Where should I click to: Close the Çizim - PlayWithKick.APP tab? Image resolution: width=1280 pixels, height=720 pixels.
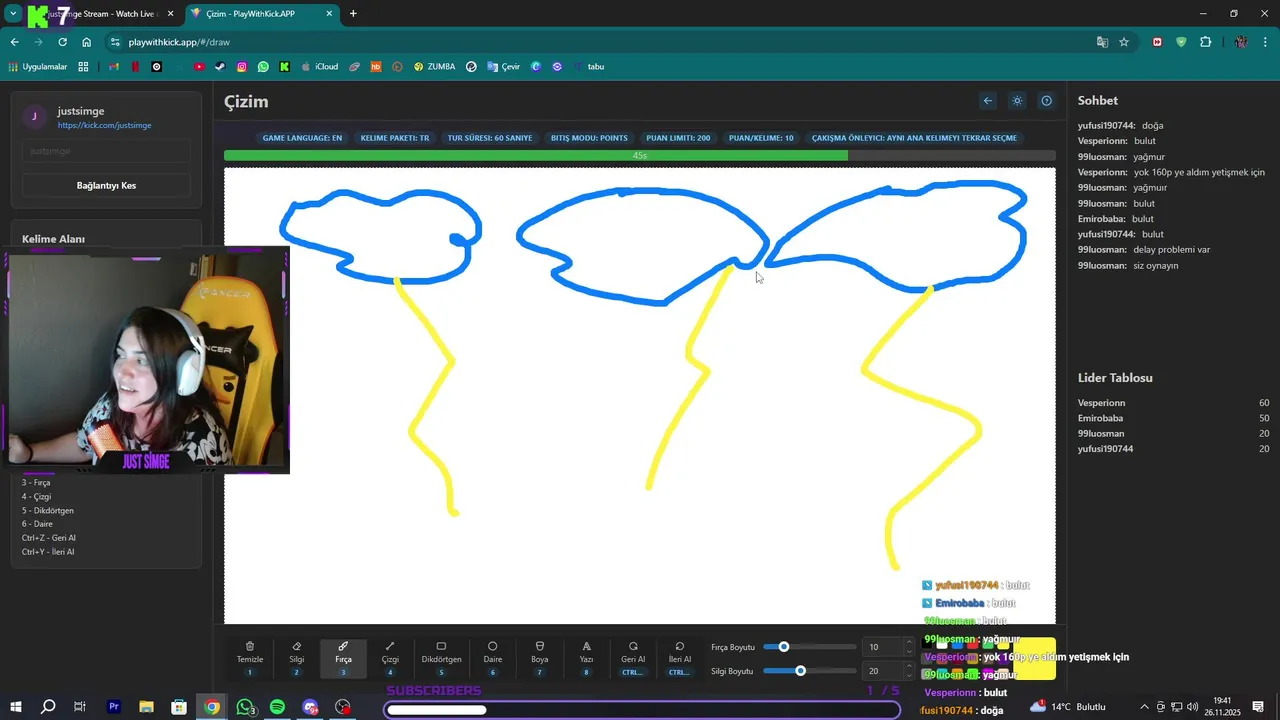[328, 14]
